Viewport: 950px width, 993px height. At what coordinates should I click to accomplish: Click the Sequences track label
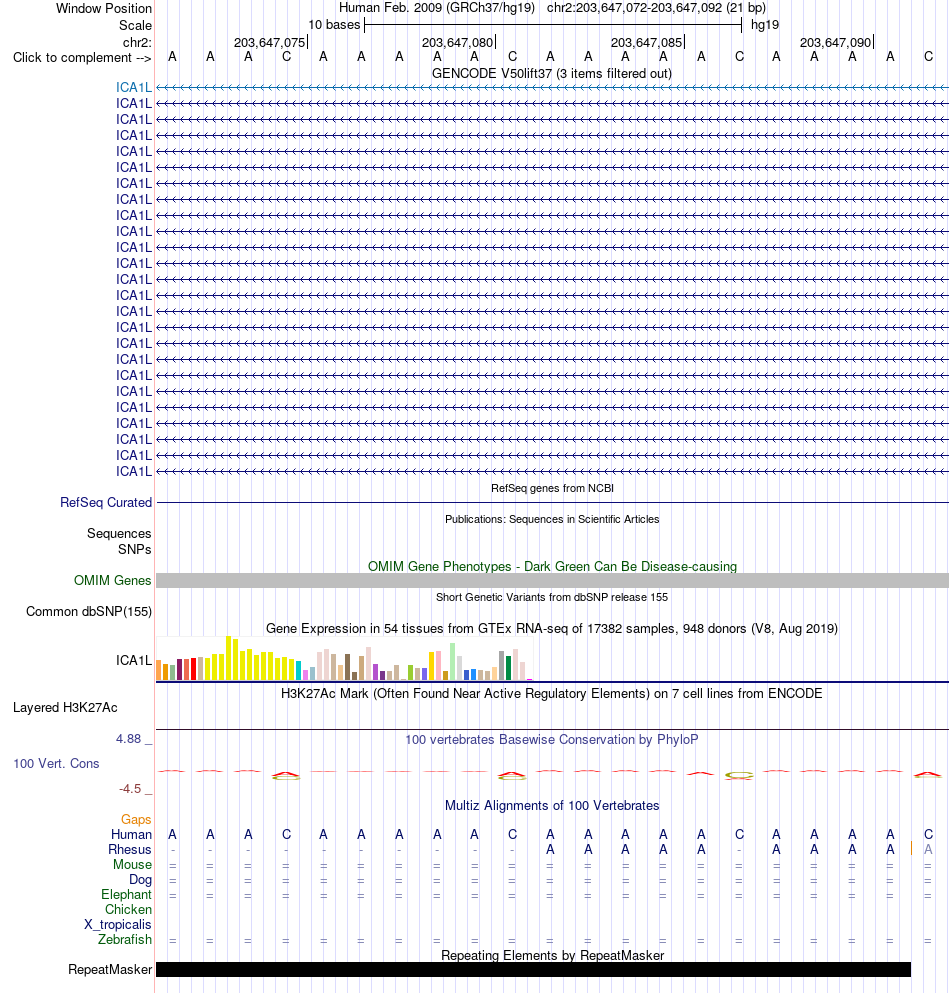(119, 533)
